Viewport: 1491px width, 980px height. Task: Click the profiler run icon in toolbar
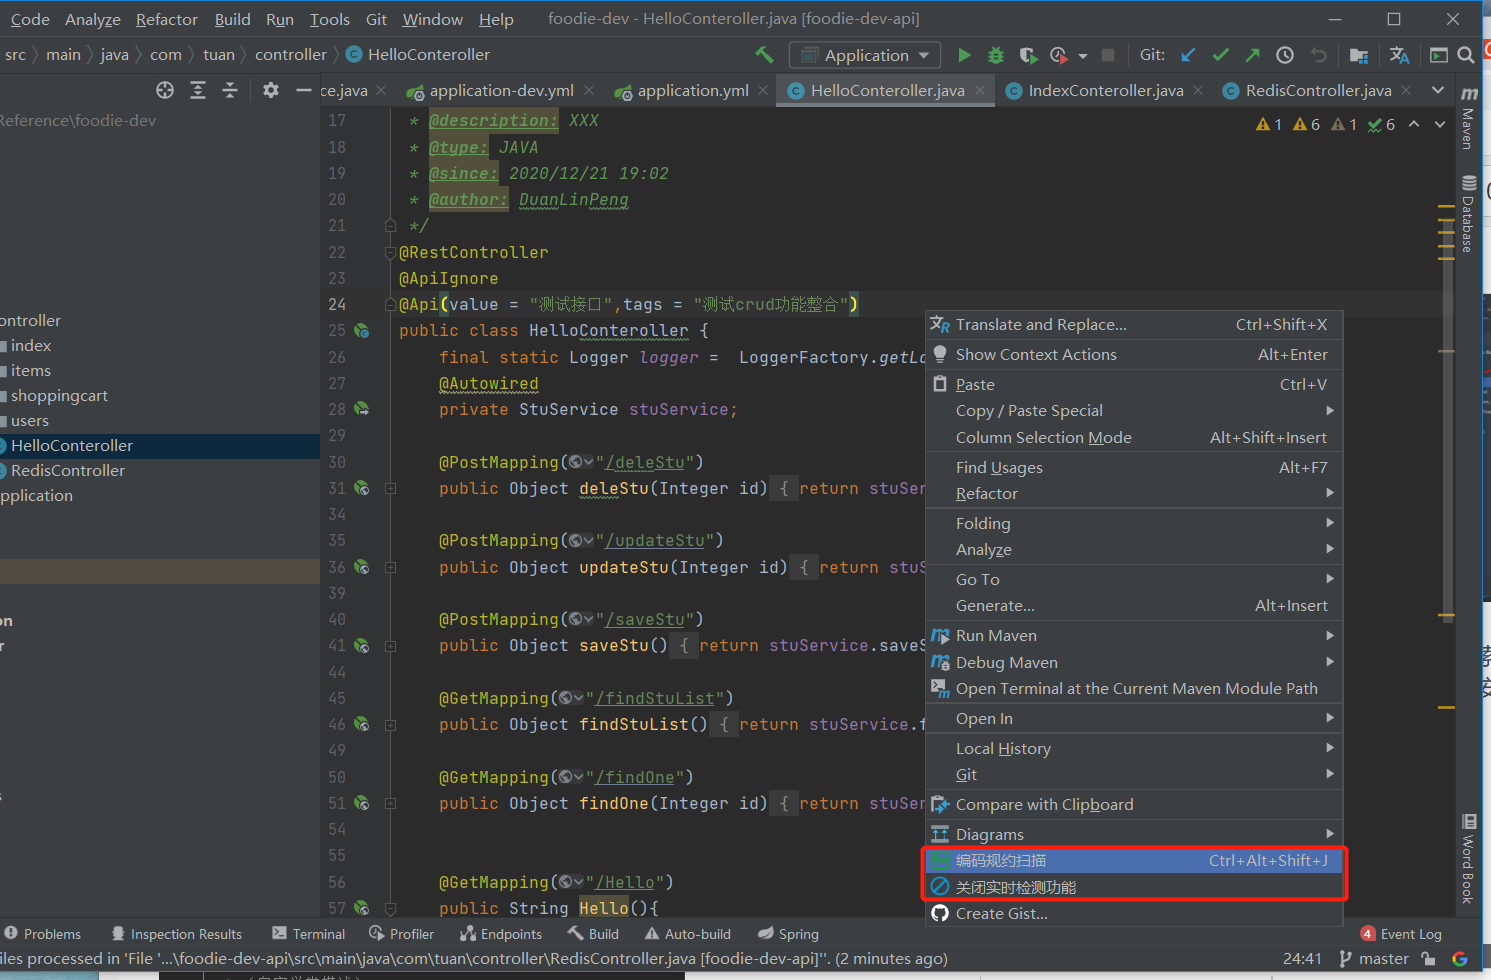pos(1059,55)
